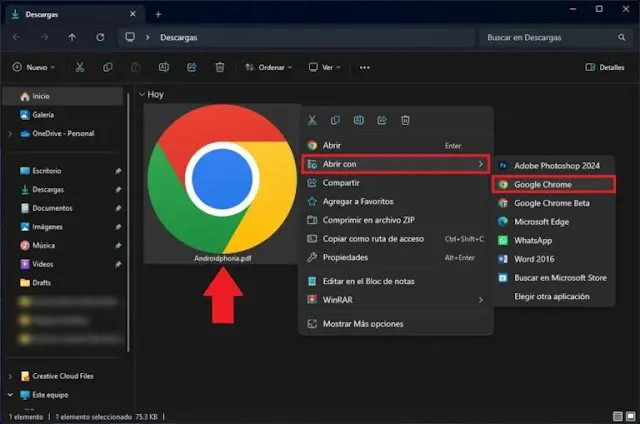
Task: Click the trash Delete icon in the context menu
Action: click(x=405, y=120)
